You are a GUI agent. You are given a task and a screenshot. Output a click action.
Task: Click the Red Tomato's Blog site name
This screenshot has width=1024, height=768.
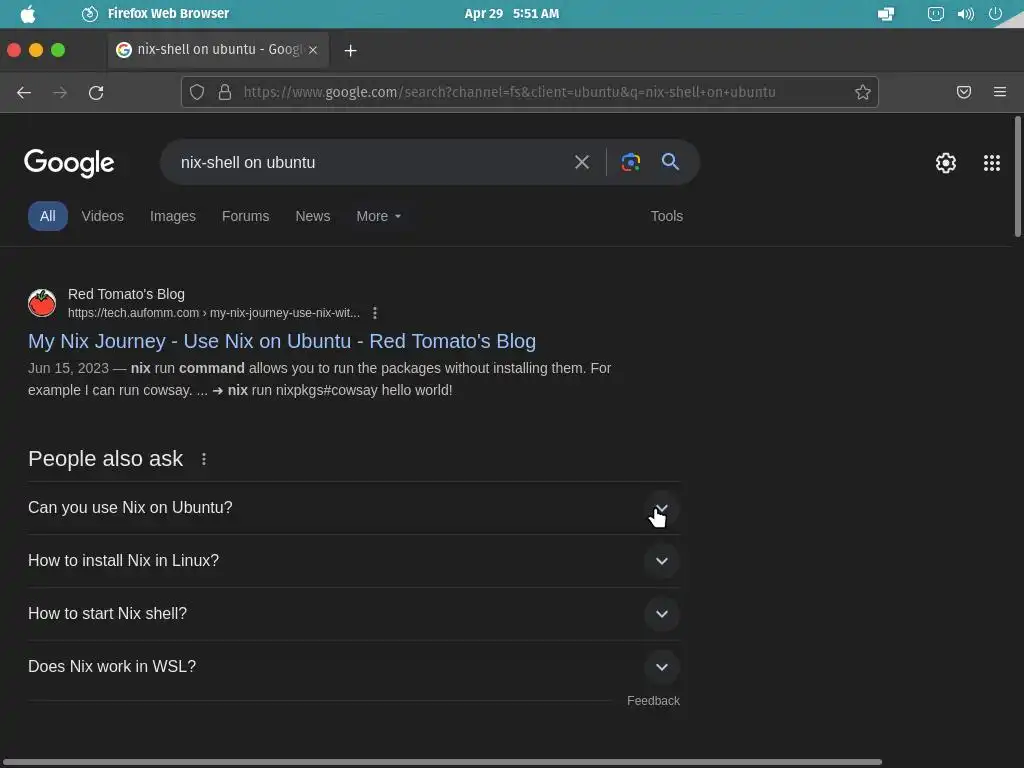tap(126, 294)
